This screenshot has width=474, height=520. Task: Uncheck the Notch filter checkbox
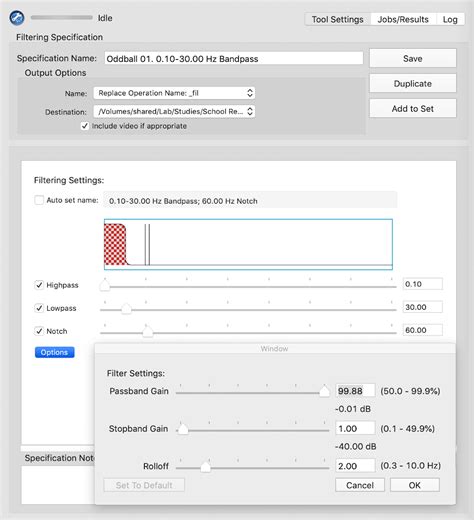point(39,331)
